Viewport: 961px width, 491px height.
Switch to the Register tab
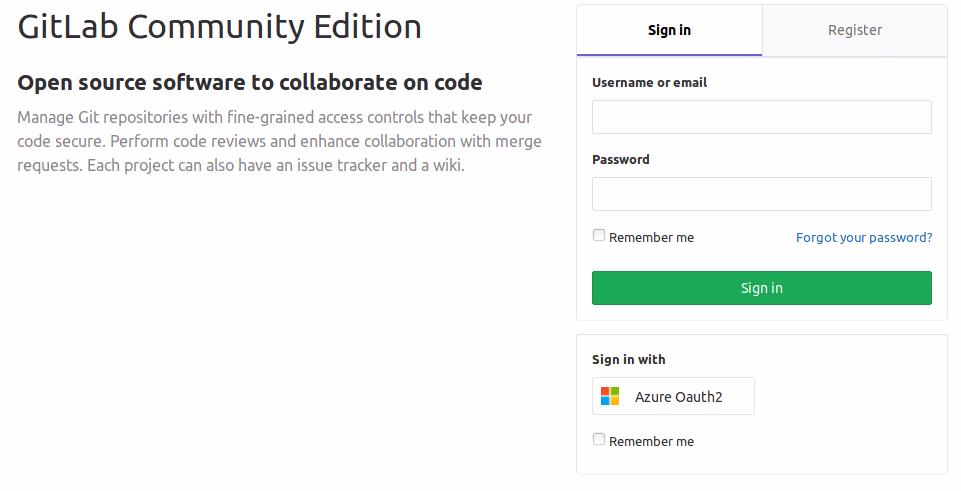[x=855, y=30]
